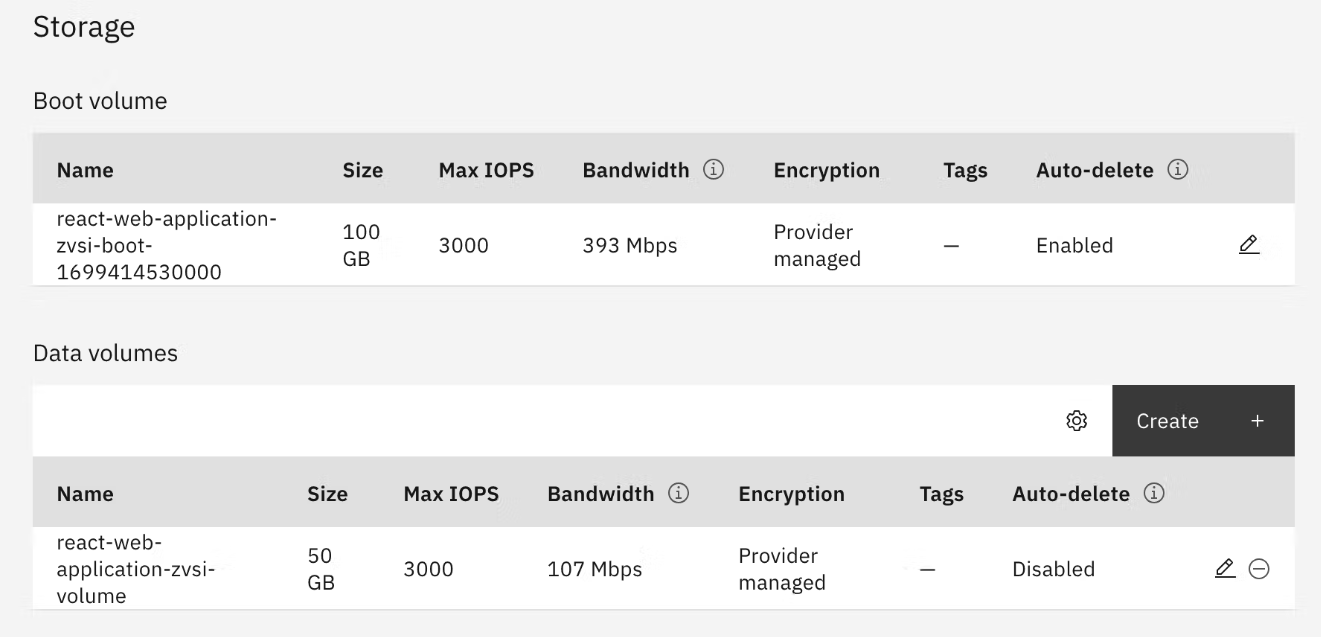Viewport: 1321px width, 637px height.
Task: Click data volumes Encryption column header
Action: [791, 494]
